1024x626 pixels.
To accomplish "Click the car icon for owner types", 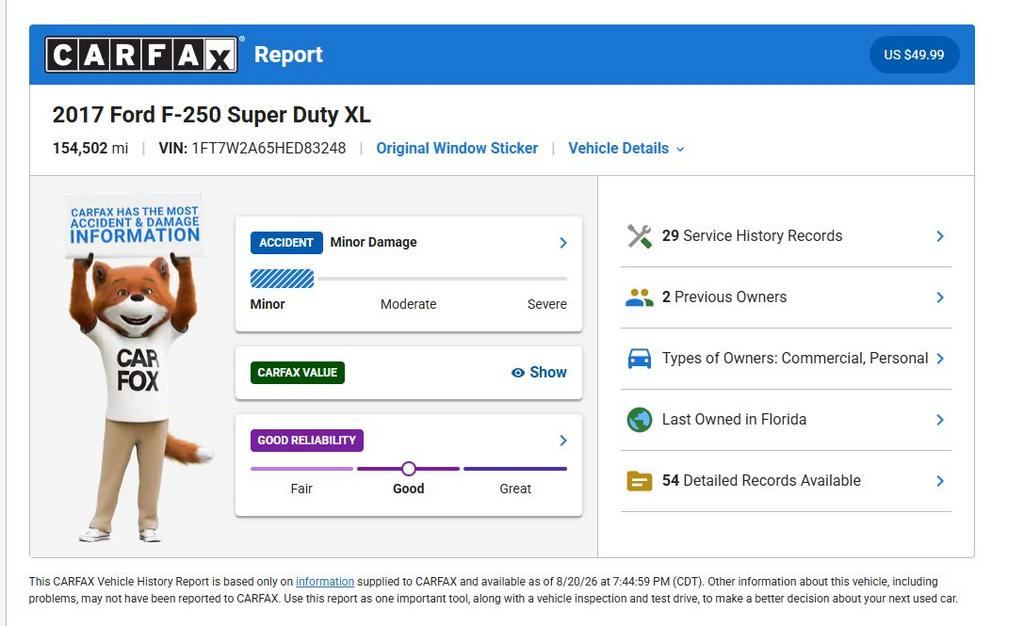I will (x=639, y=358).
